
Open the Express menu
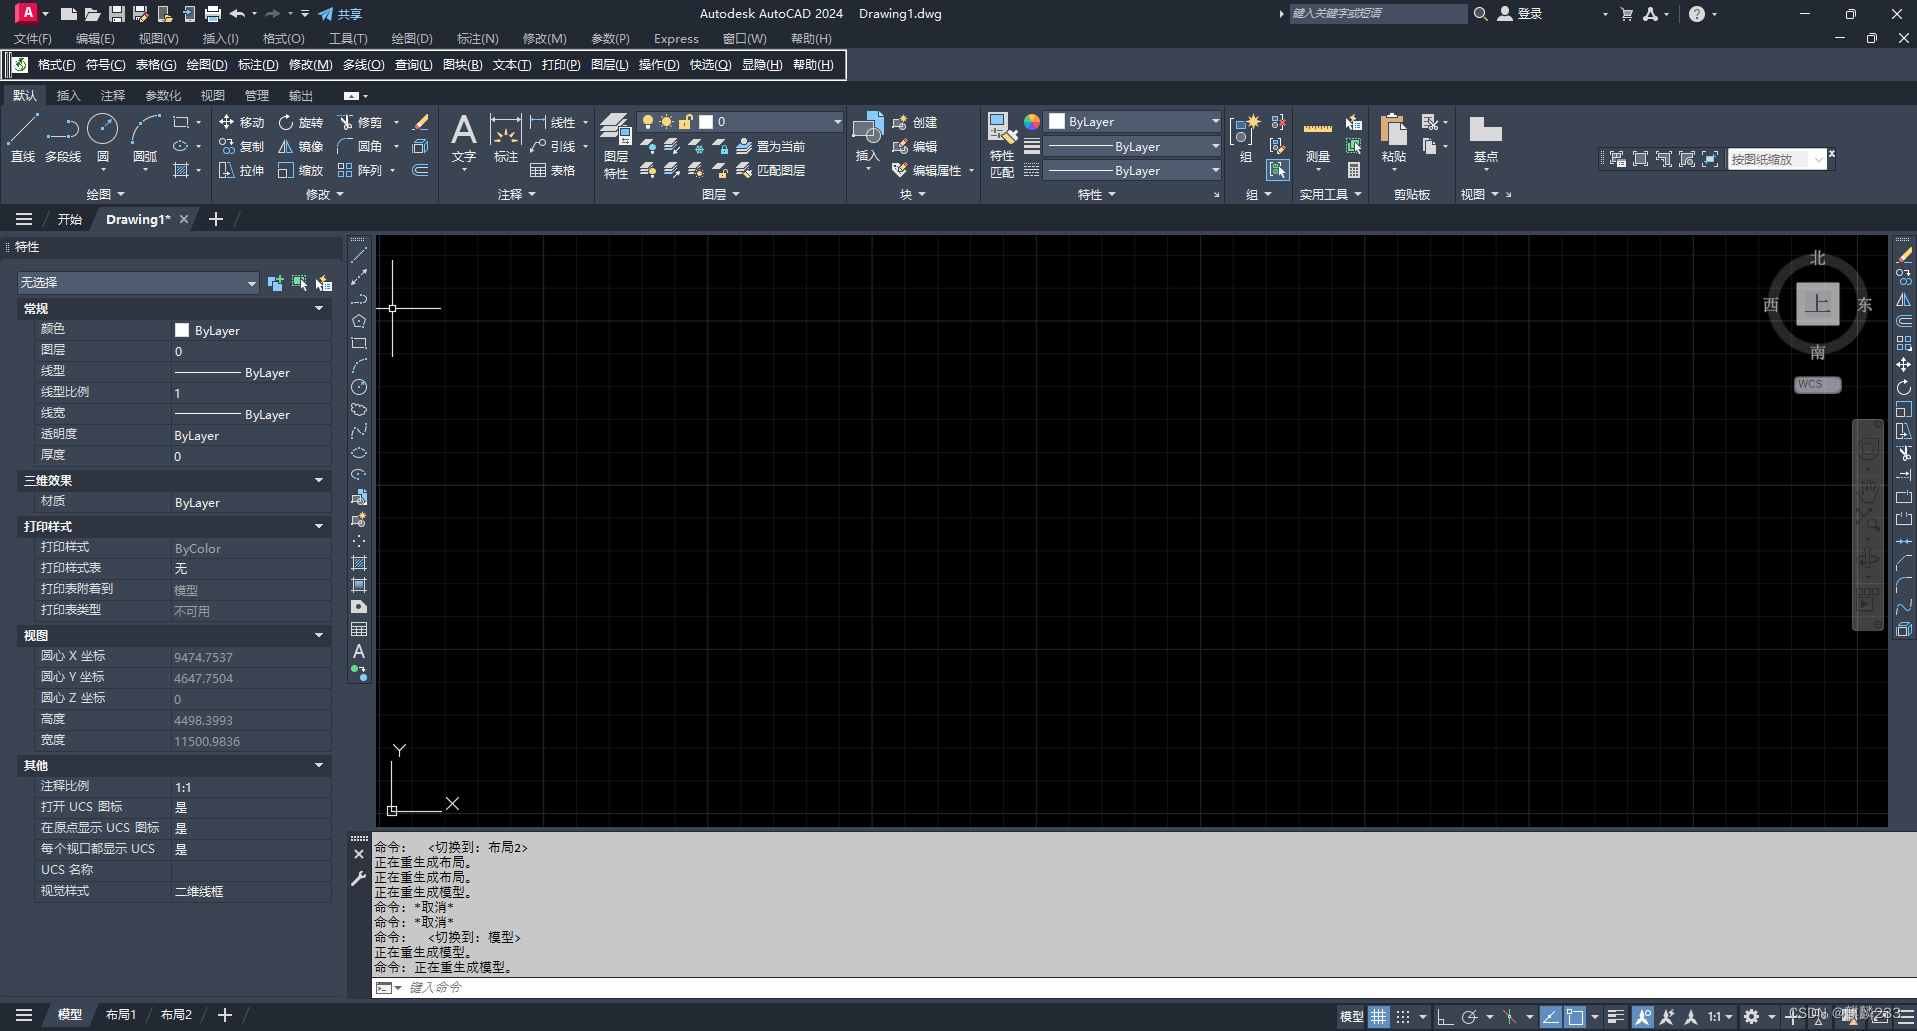point(676,38)
